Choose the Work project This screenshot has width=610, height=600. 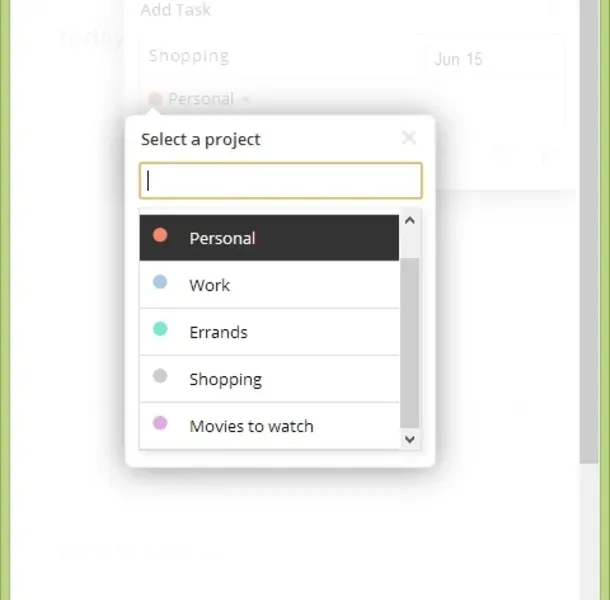(209, 285)
